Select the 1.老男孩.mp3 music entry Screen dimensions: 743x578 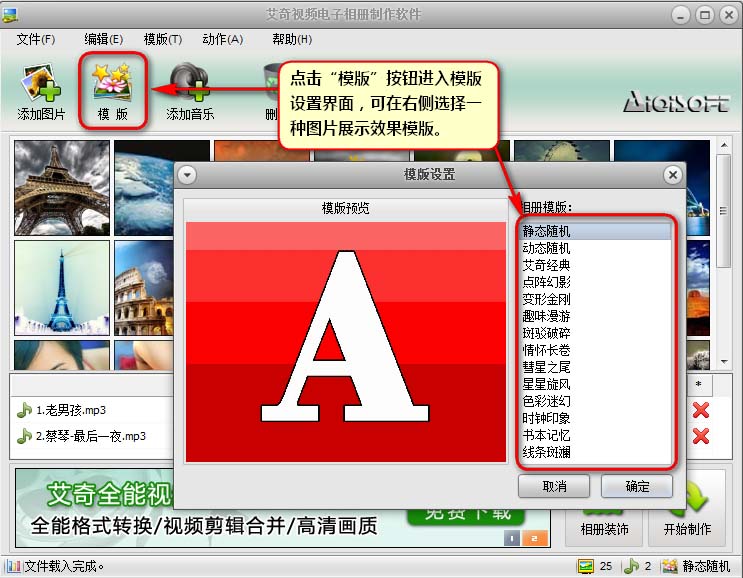pyautogui.click(x=71, y=410)
